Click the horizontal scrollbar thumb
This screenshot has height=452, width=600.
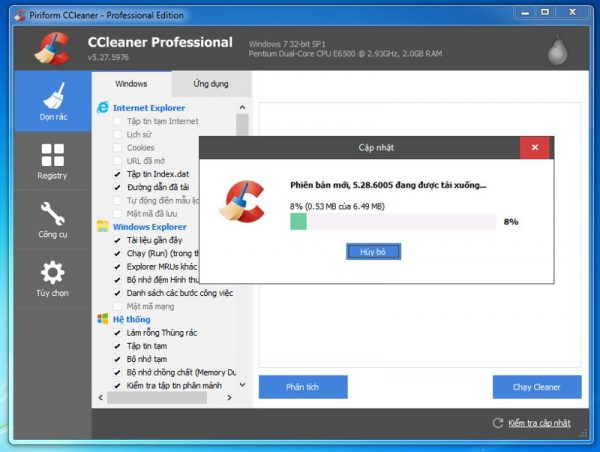(x=157, y=398)
